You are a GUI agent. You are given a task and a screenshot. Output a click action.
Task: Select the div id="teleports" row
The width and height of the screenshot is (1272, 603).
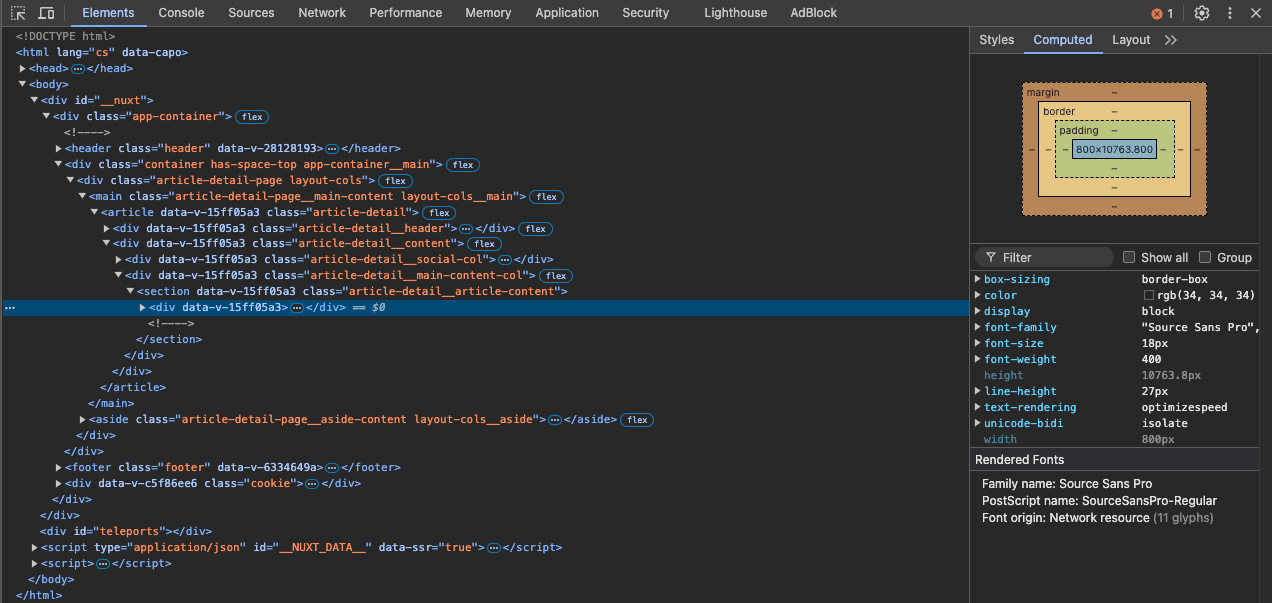[x=125, y=532]
